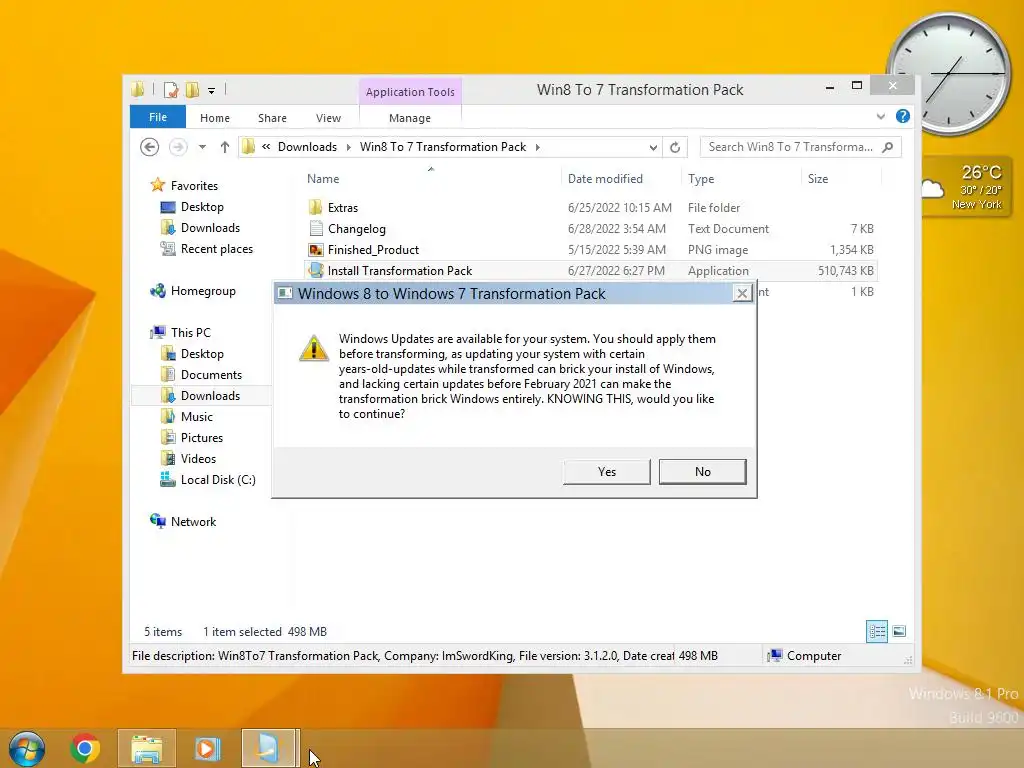Open Downloads under This PC

click(210, 396)
